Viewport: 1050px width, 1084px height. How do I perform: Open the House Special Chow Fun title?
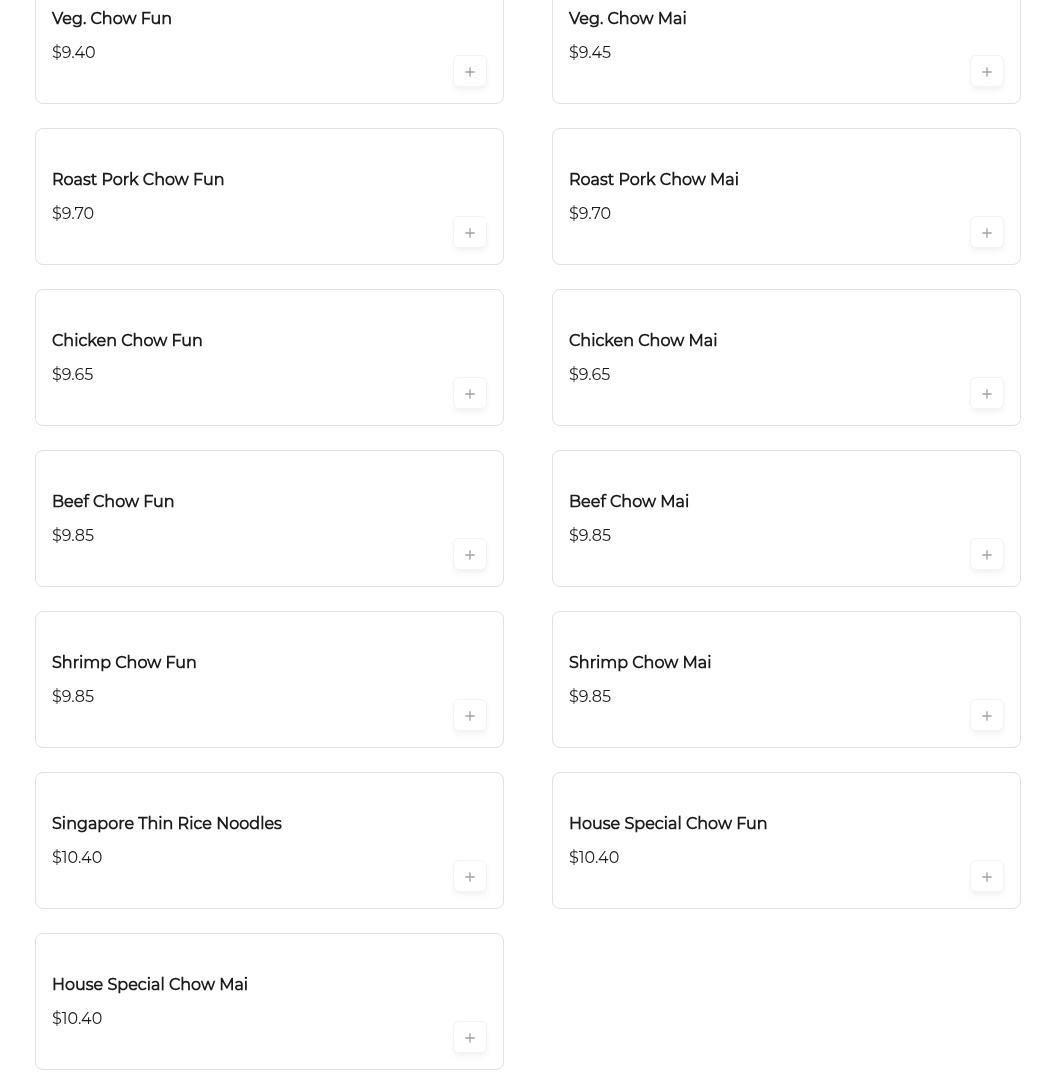(x=668, y=824)
